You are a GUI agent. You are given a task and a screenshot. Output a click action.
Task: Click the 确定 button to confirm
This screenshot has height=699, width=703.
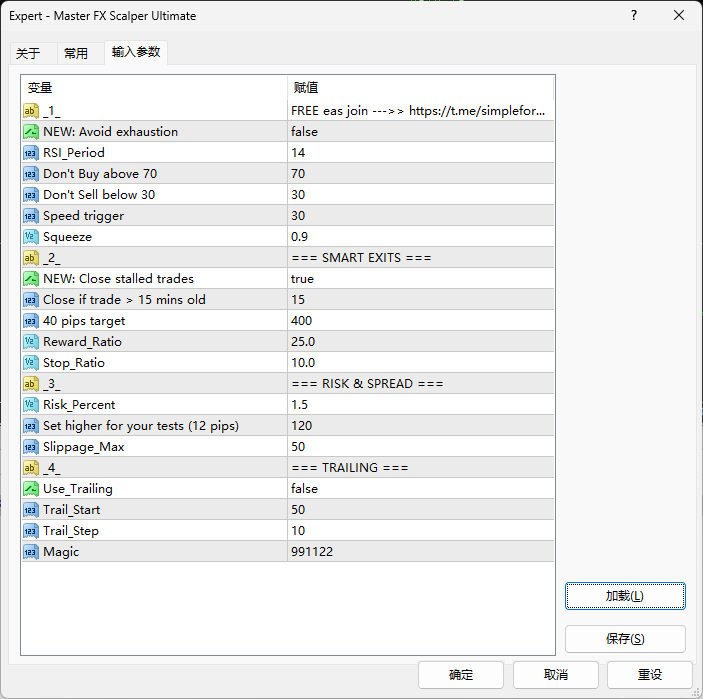(461, 675)
